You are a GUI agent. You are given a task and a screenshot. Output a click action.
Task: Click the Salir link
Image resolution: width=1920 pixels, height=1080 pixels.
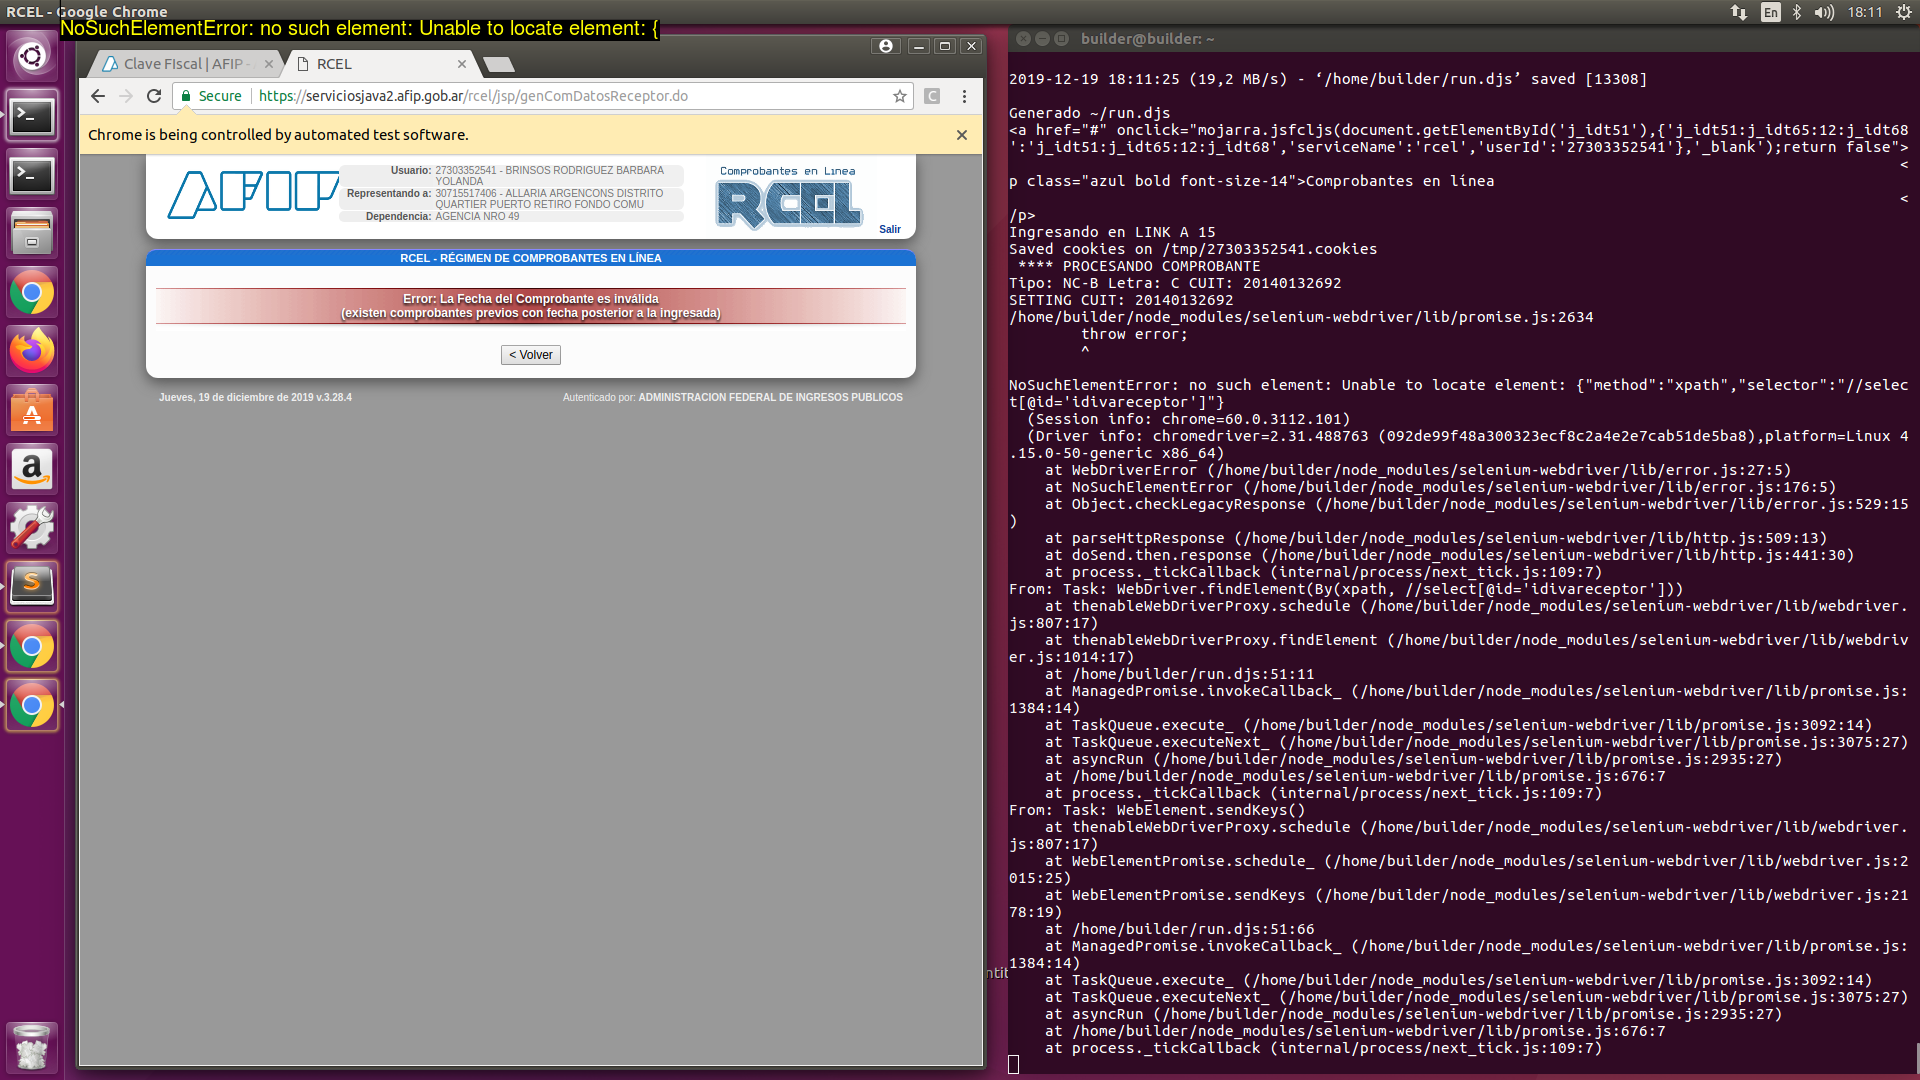[x=890, y=229]
